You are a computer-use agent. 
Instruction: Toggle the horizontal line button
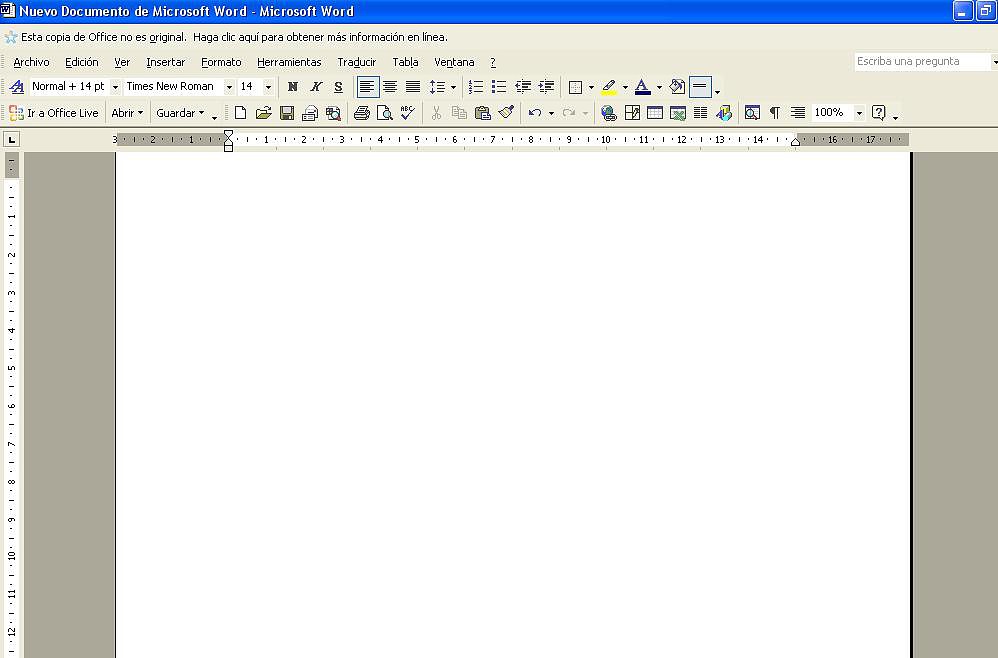click(x=700, y=87)
